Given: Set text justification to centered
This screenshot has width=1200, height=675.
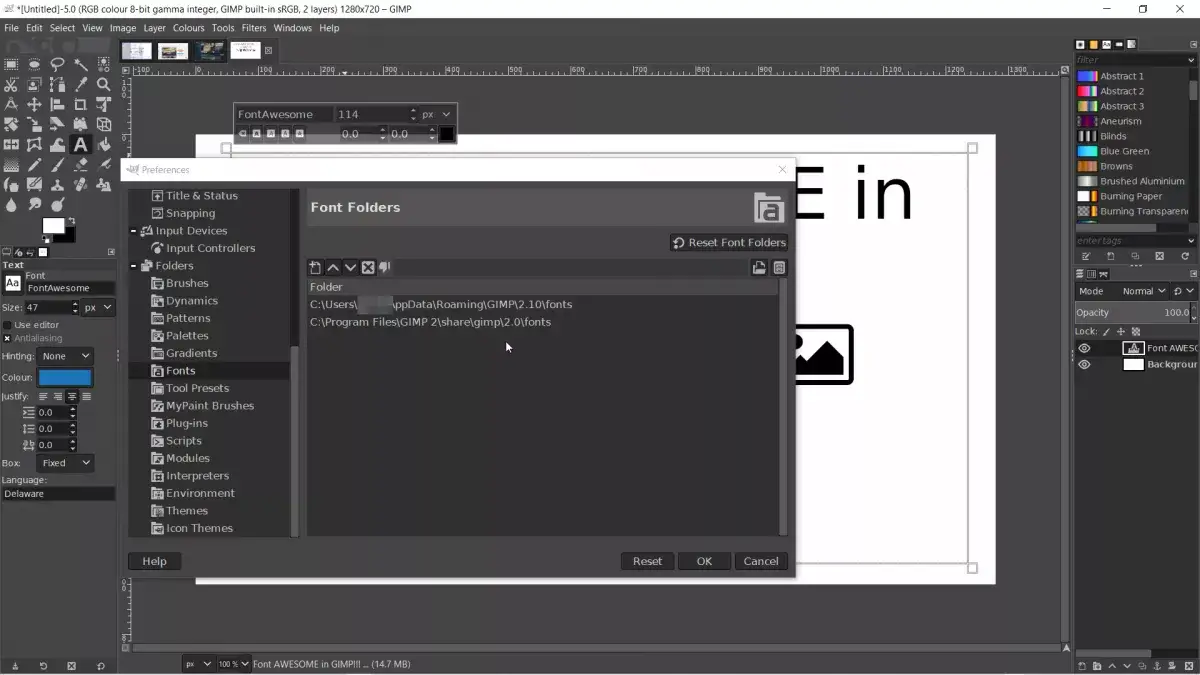Looking at the screenshot, I should click(72, 396).
